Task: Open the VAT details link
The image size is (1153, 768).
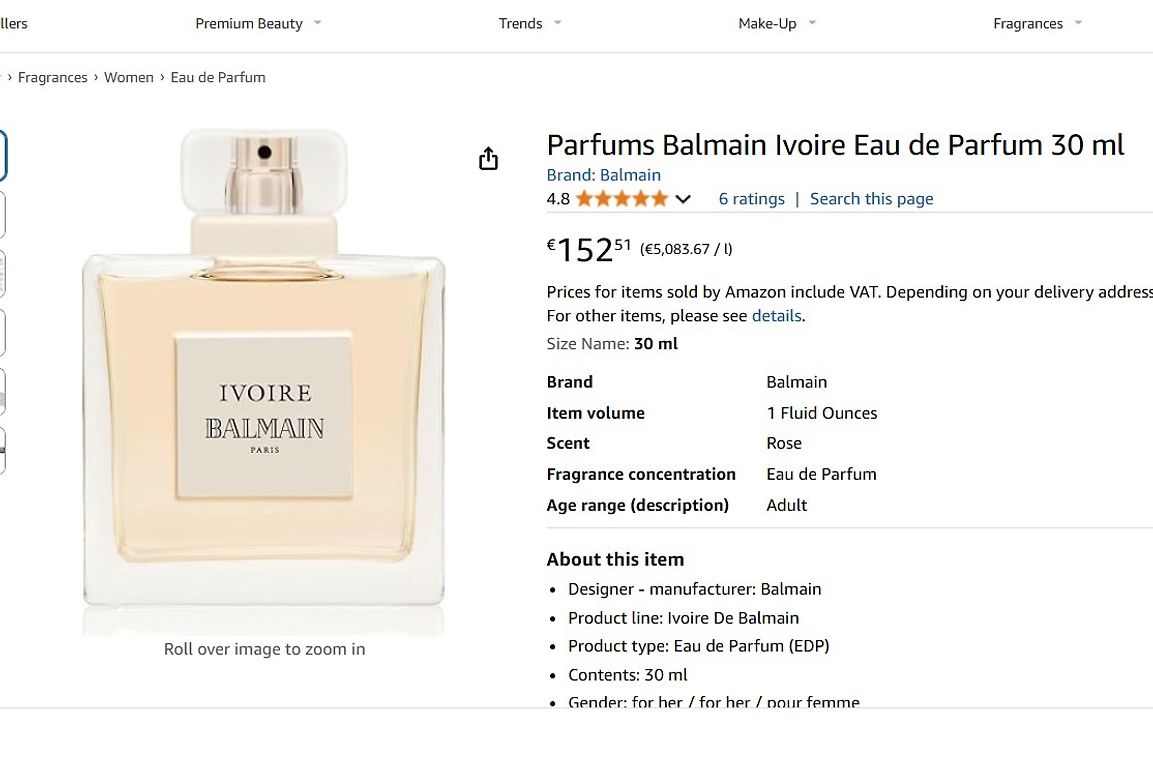Action: [777, 316]
